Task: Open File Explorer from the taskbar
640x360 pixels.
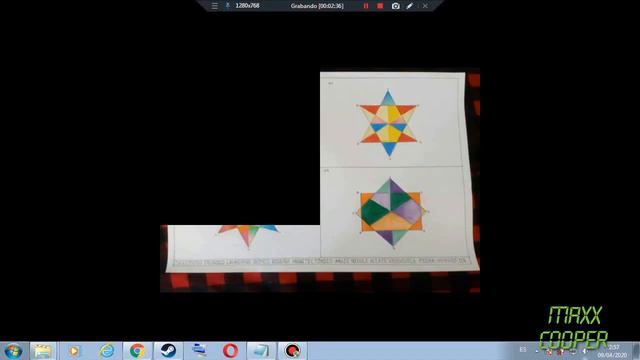Action: click(42, 351)
